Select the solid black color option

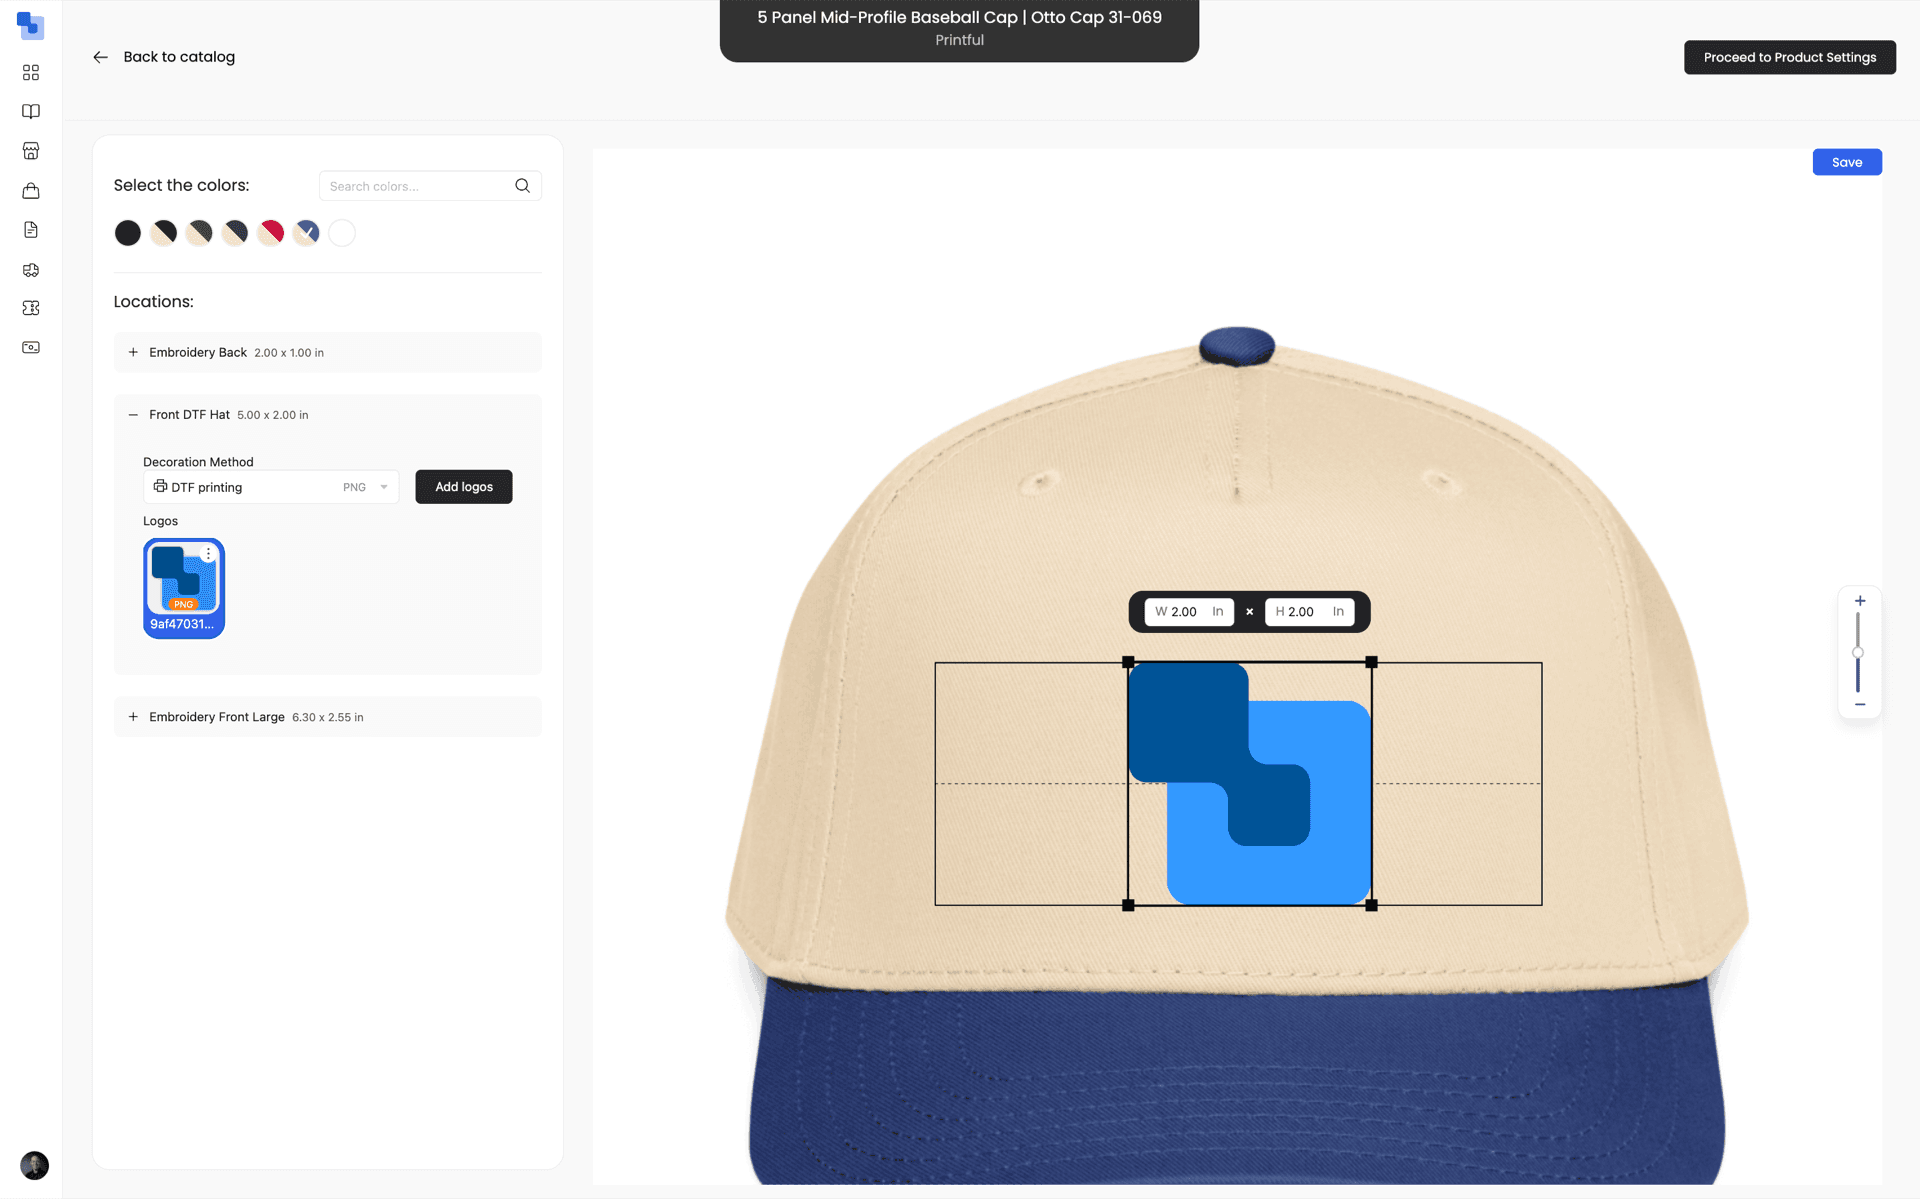[x=127, y=232]
